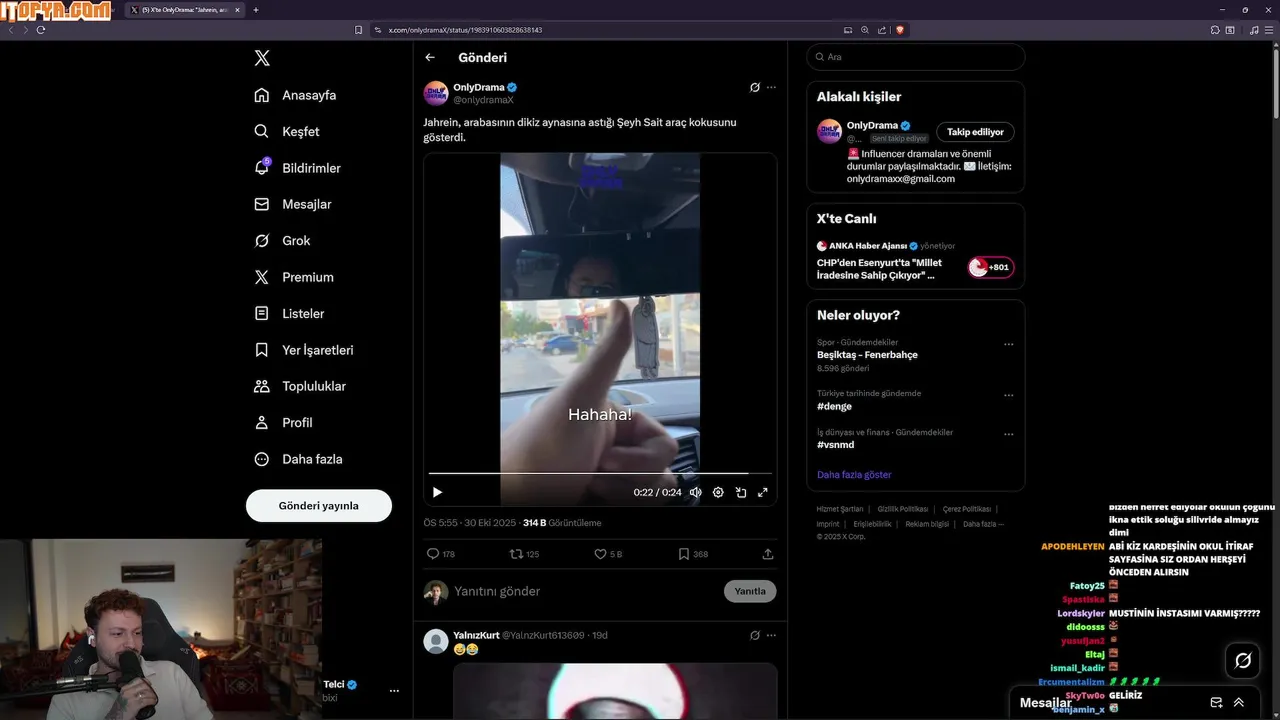Open more options for #vsnmd trend
This screenshot has width=1280, height=720.
(x=1009, y=434)
